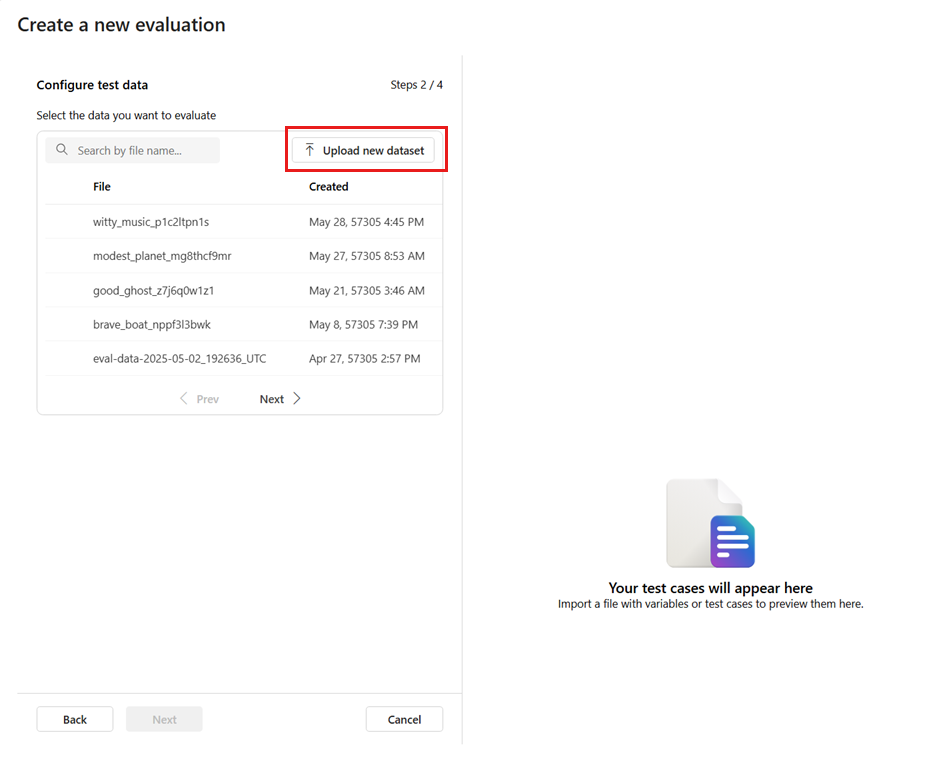
Task: Click the Create a new evaluation title
Action: point(121,25)
